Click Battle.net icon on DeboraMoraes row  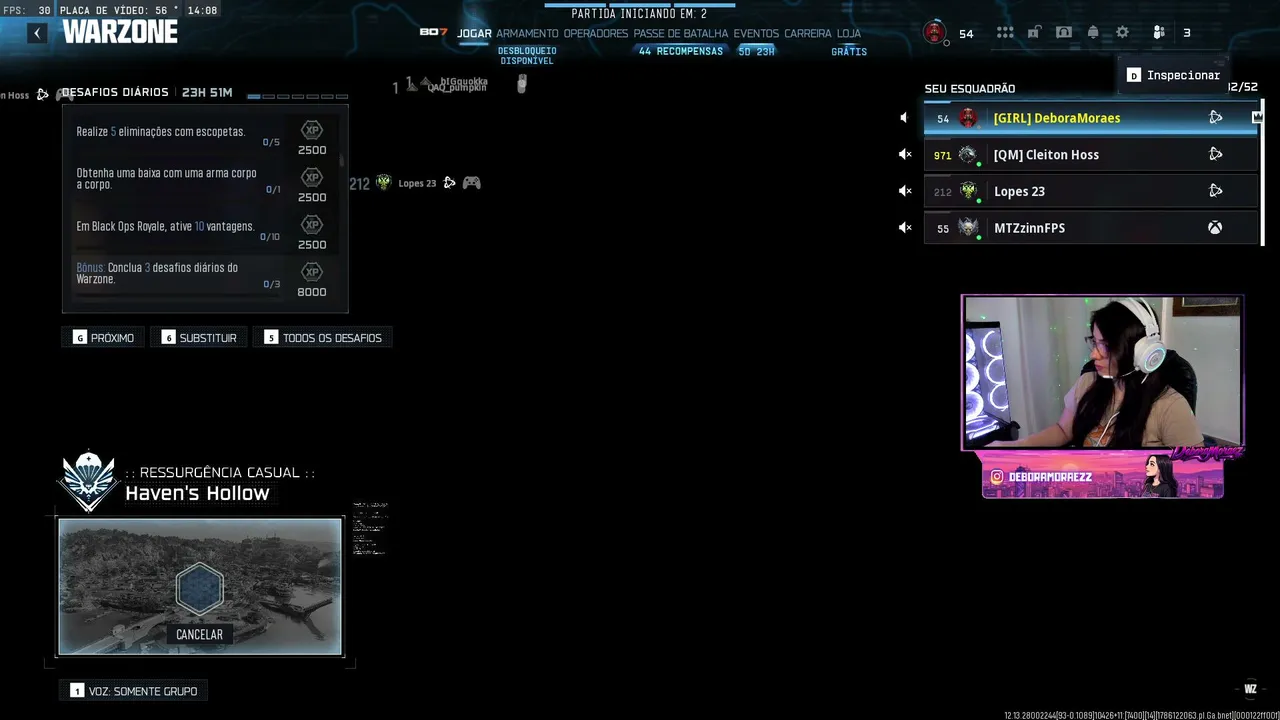1215,117
